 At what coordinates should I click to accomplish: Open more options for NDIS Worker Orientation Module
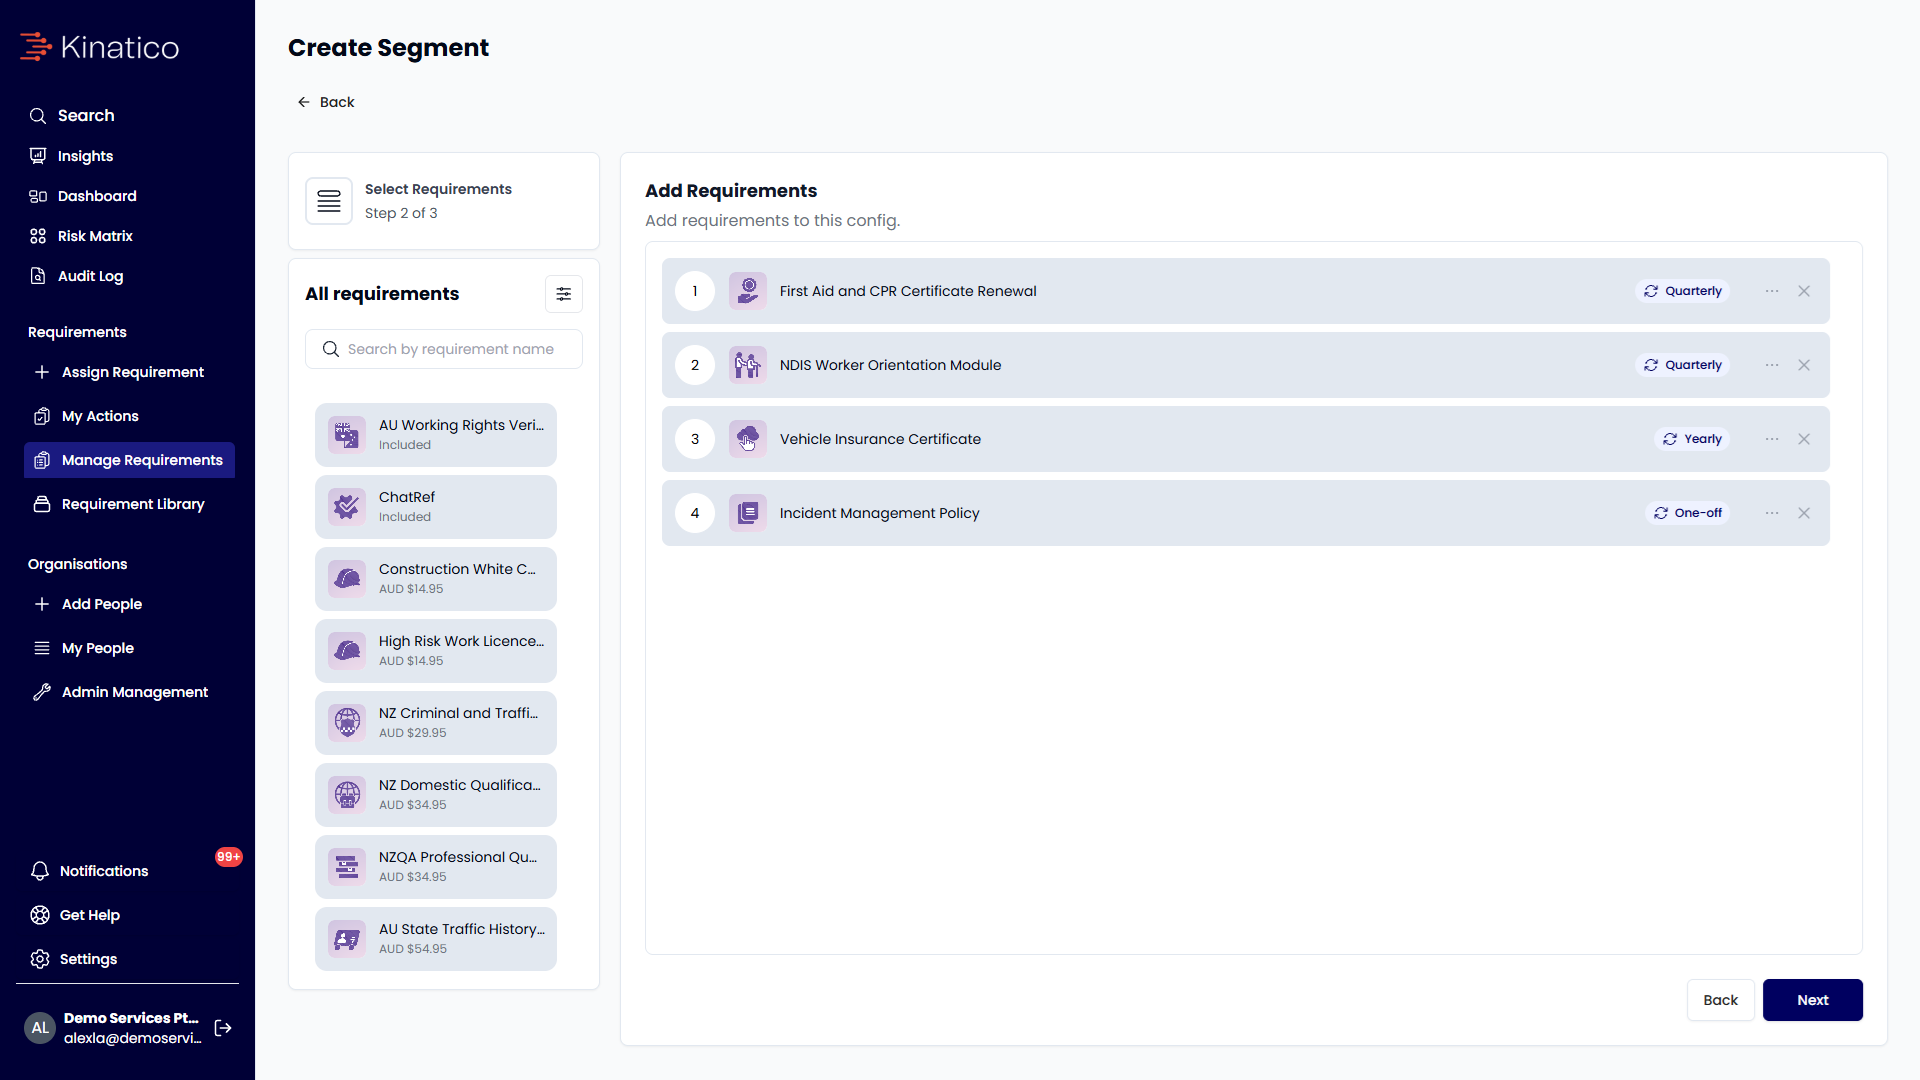pos(1772,365)
